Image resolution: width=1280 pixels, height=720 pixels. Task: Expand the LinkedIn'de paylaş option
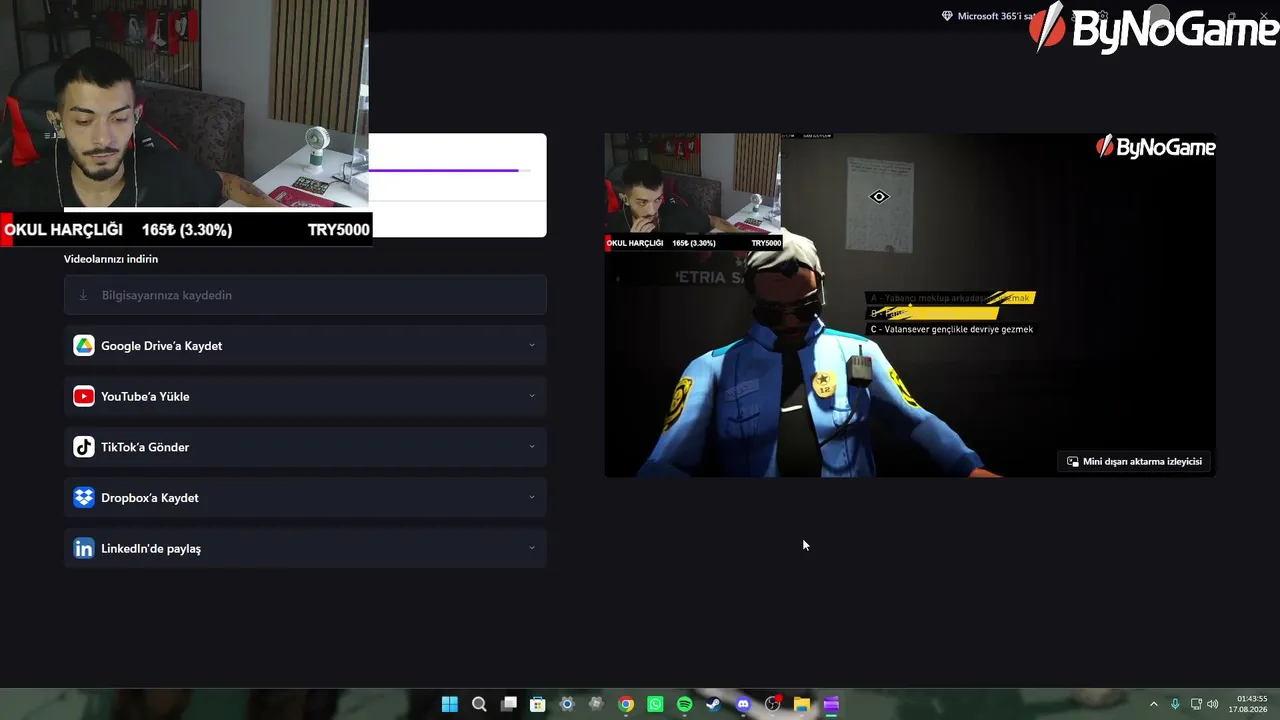coord(531,549)
